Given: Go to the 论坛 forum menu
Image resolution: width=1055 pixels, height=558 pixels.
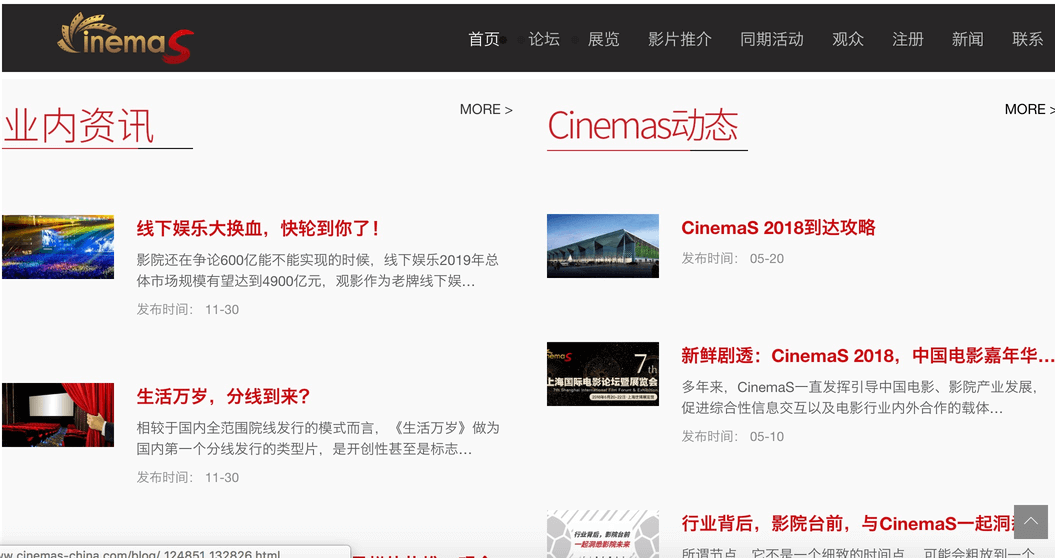Looking at the screenshot, I should 544,39.
